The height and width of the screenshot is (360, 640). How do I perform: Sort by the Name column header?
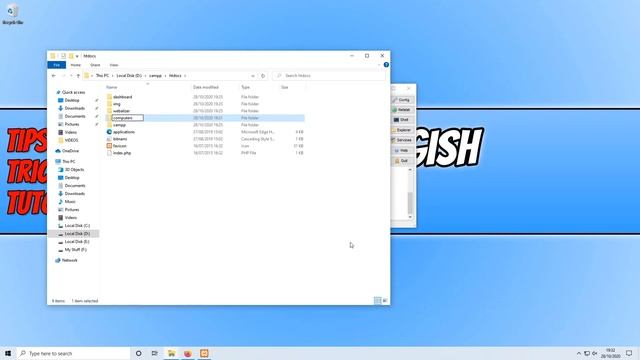click(147, 87)
